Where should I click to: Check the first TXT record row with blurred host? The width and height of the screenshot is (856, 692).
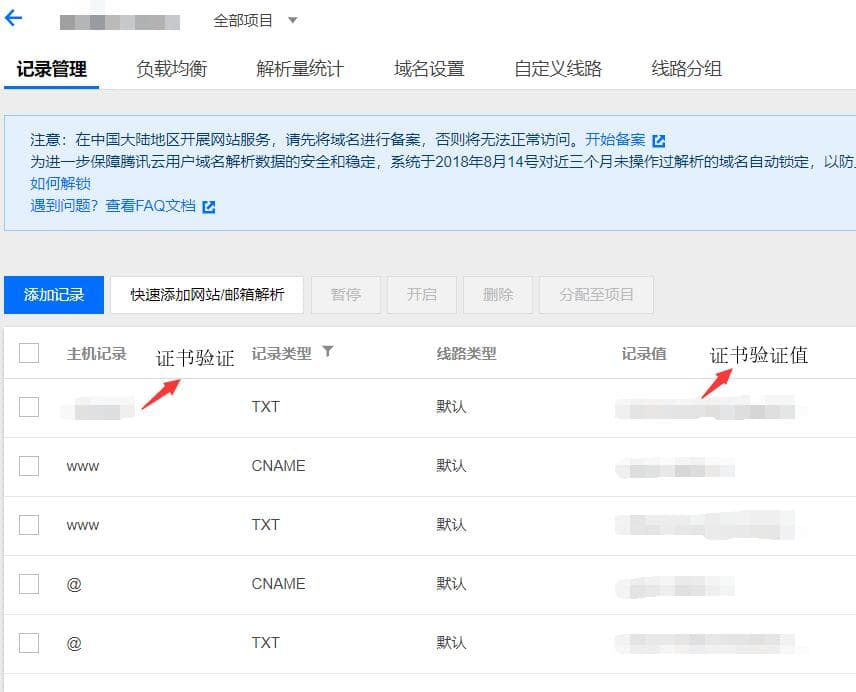[x=29, y=407]
